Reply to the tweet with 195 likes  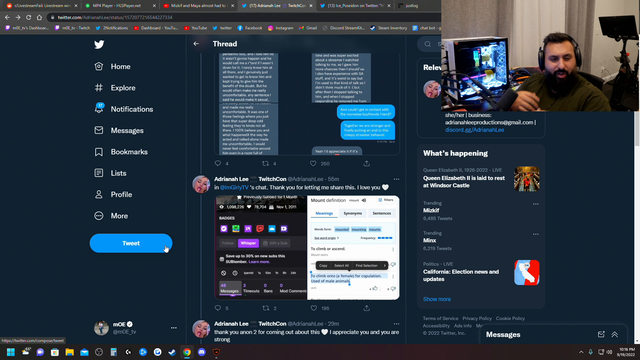(x=218, y=308)
